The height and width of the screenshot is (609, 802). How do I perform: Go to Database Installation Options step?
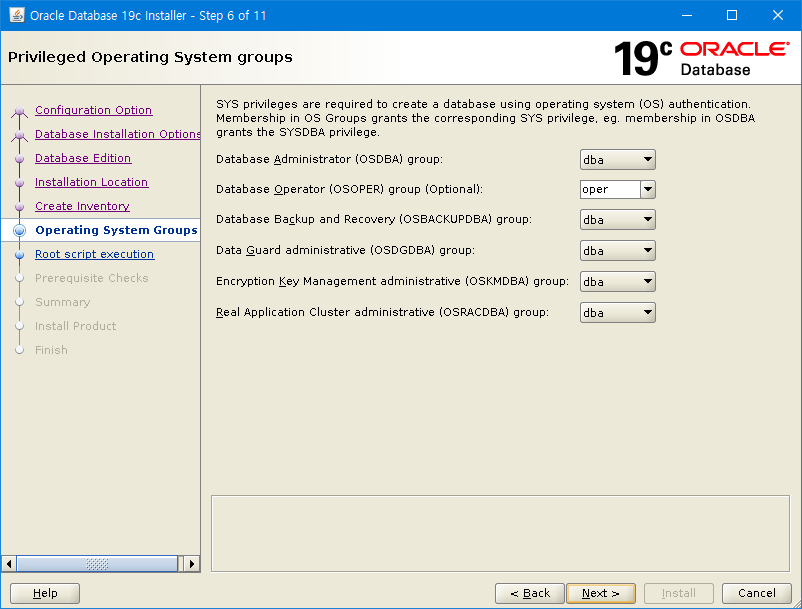click(x=117, y=134)
